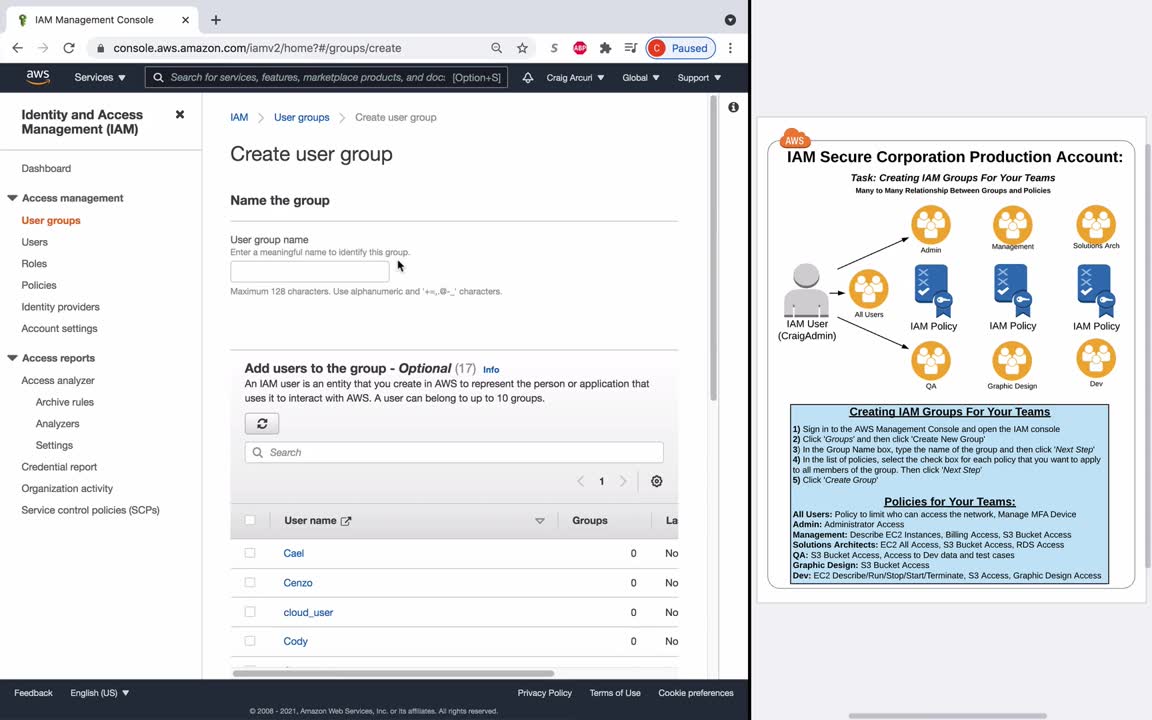Open the Craig Arcuri account dropdown
1152x720 pixels.
(x=575, y=77)
